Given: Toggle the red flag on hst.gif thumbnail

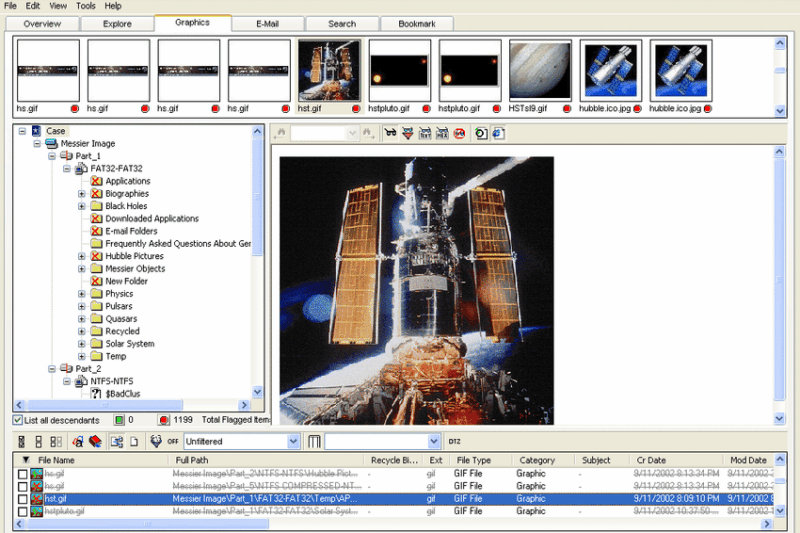Looking at the screenshot, I should click(356, 109).
